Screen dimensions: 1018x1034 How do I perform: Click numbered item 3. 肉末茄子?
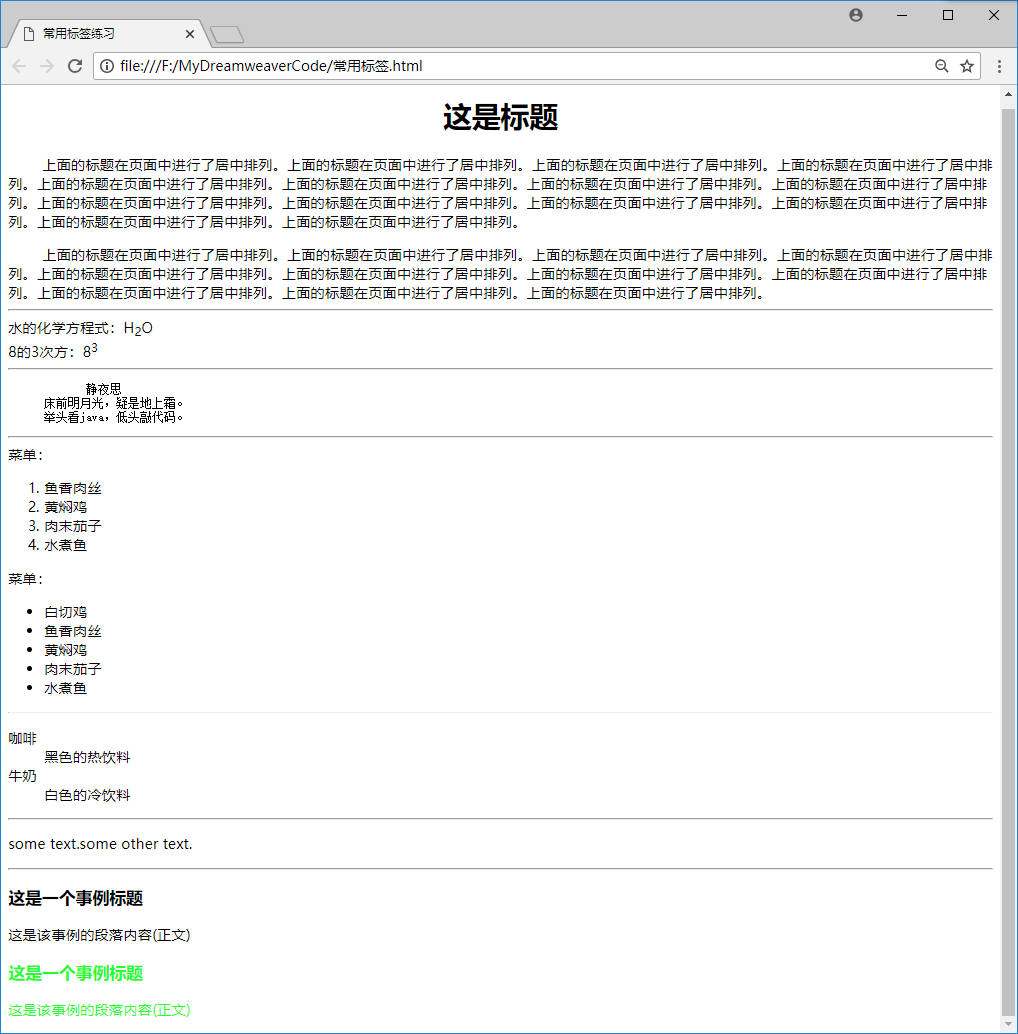pyautogui.click(x=65, y=526)
